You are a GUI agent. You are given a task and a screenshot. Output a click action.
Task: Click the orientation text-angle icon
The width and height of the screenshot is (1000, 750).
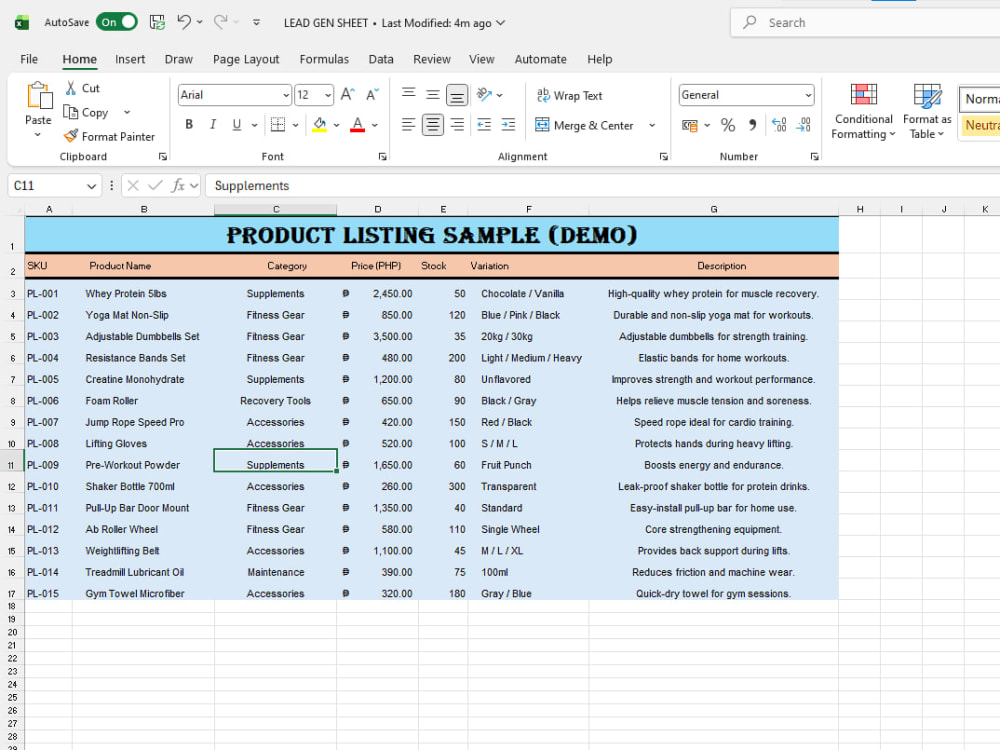(x=485, y=95)
